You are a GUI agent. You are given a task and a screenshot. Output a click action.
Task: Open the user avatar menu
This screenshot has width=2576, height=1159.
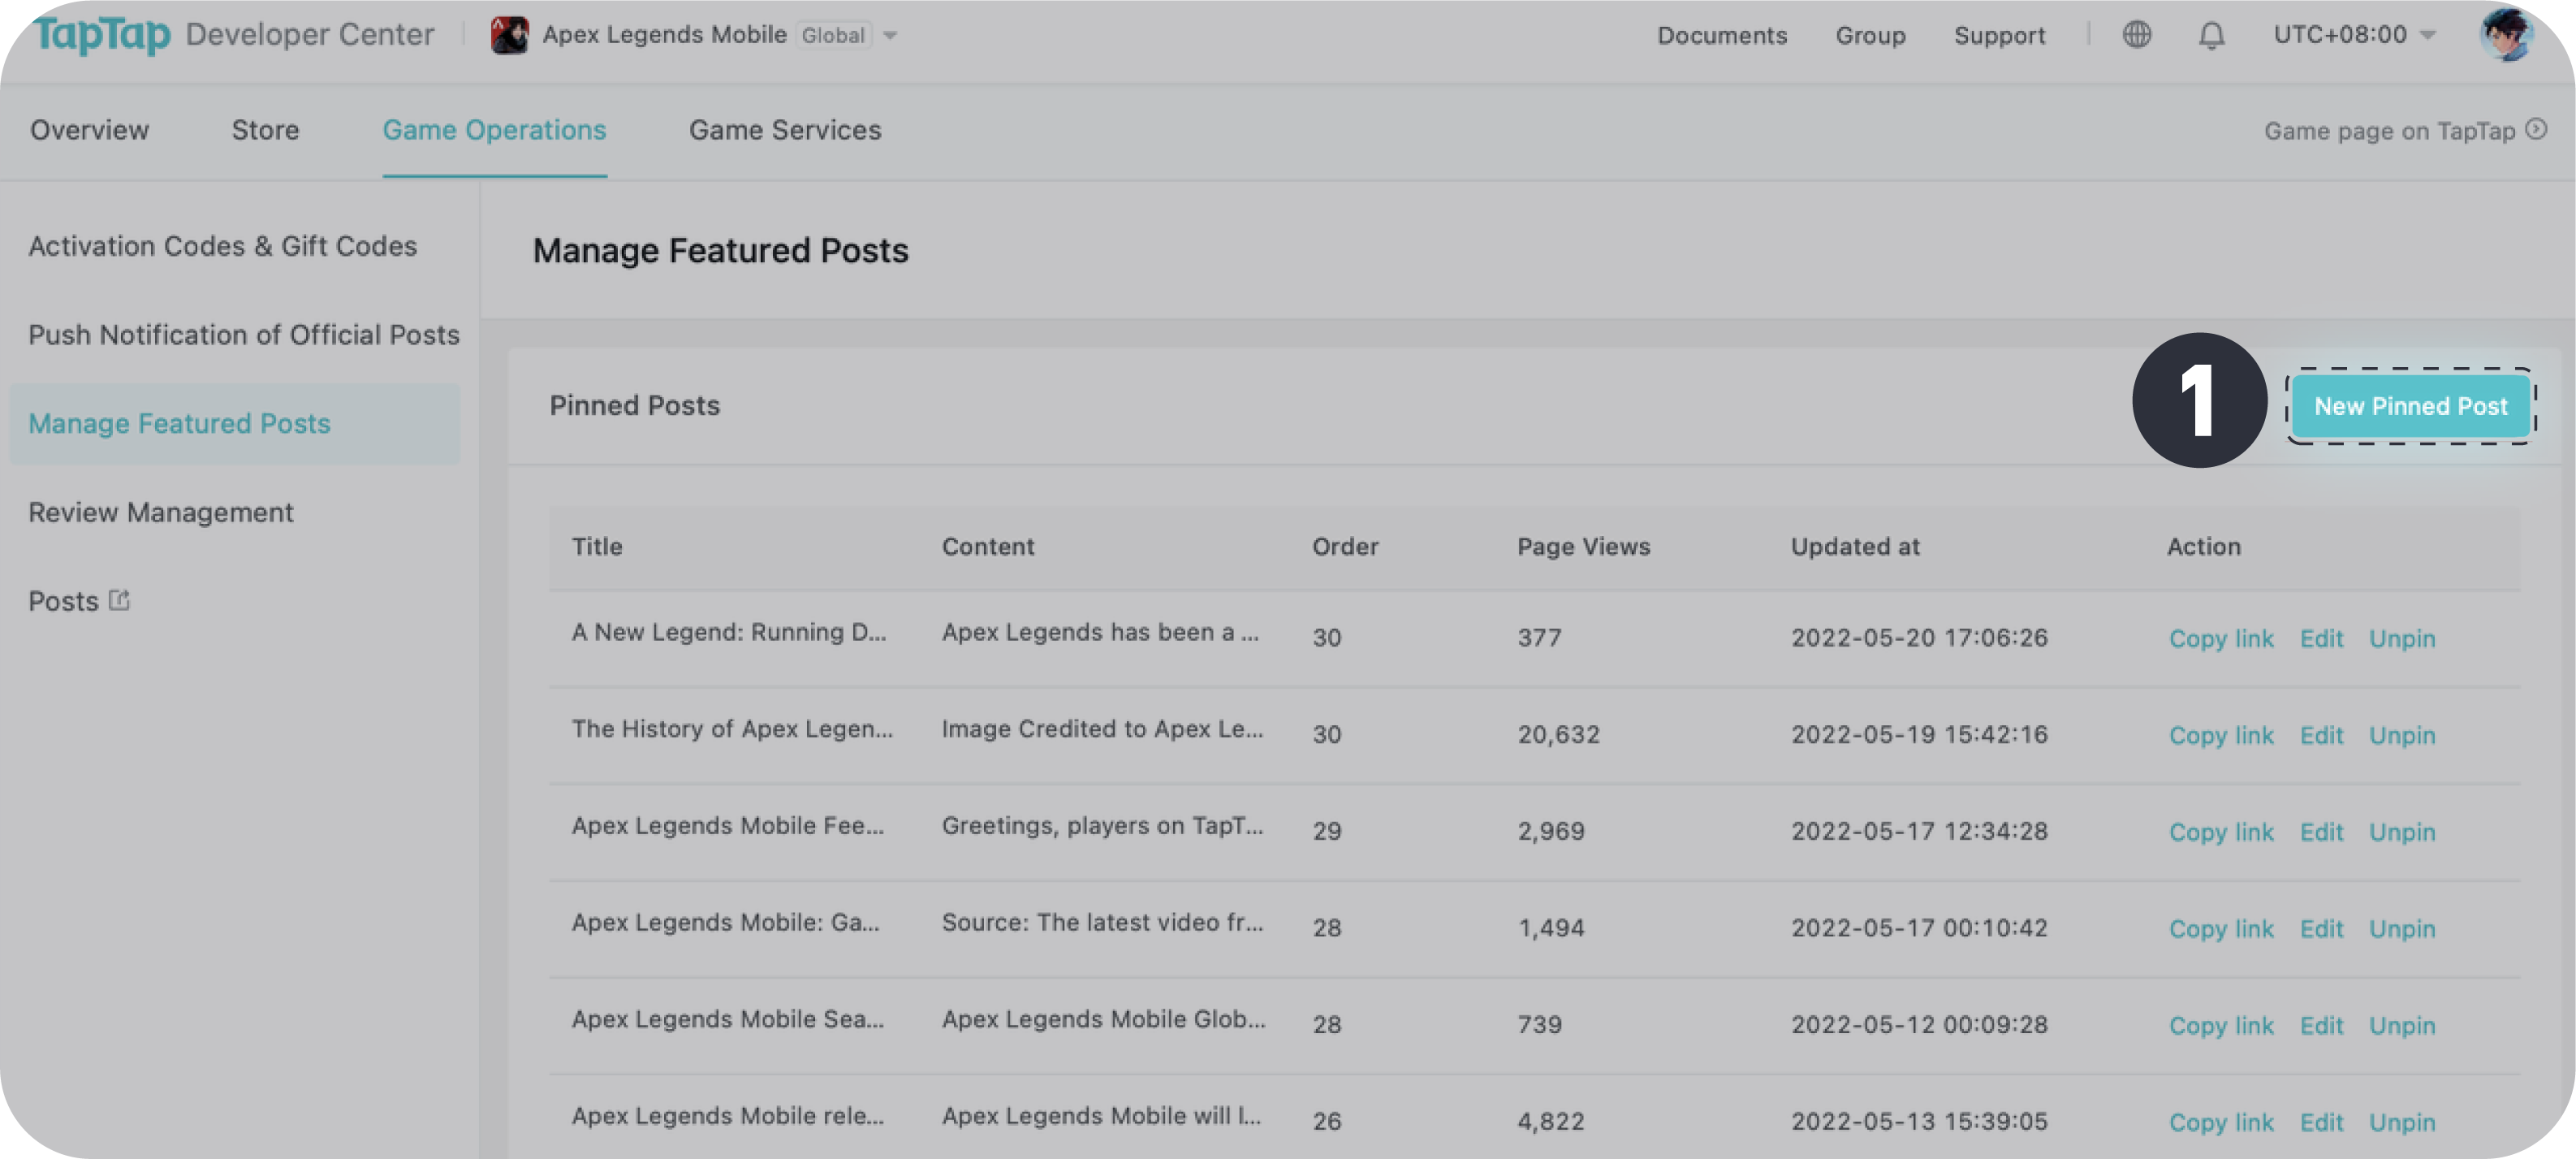[2507, 35]
